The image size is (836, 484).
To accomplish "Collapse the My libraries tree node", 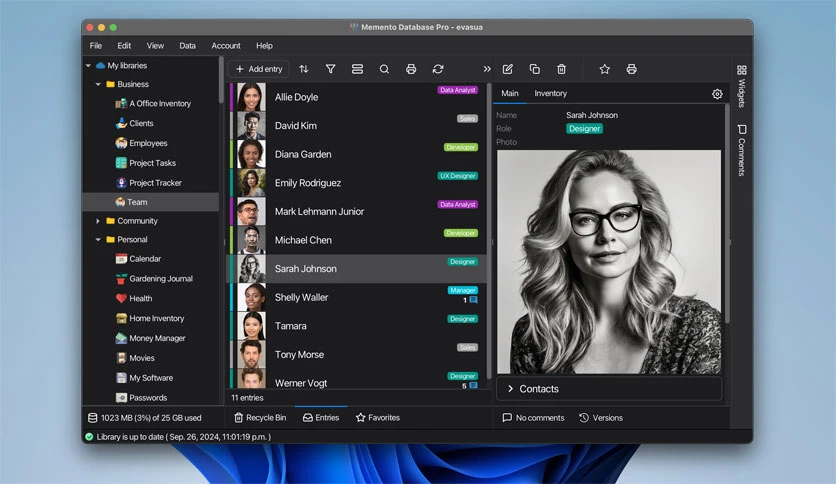I will click(89, 66).
